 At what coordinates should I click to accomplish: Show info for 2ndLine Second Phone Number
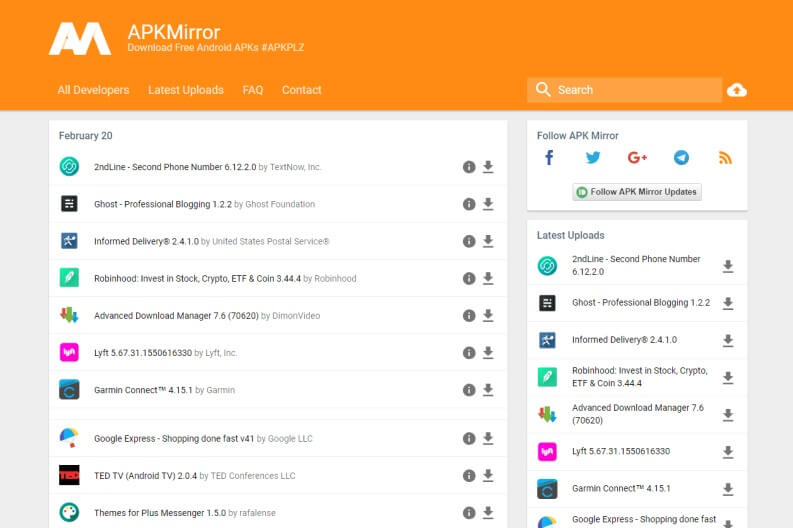pos(469,167)
